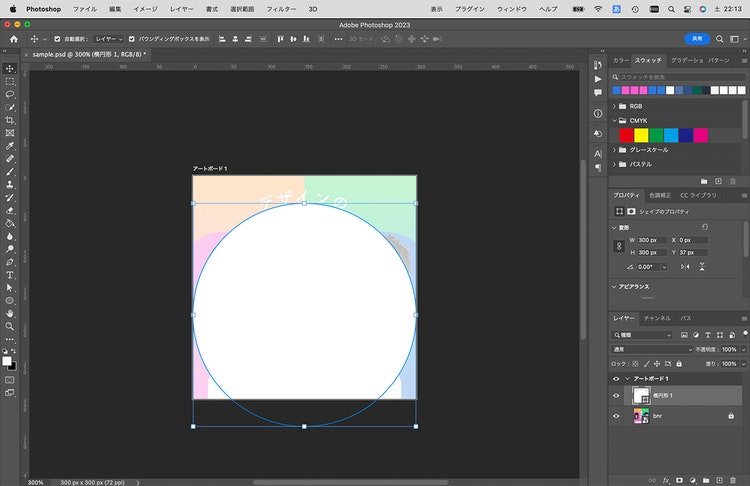Image resolution: width=750 pixels, height=486 pixels.
Task: Select the Horizontal Type tool
Action: tap(10, 275)
